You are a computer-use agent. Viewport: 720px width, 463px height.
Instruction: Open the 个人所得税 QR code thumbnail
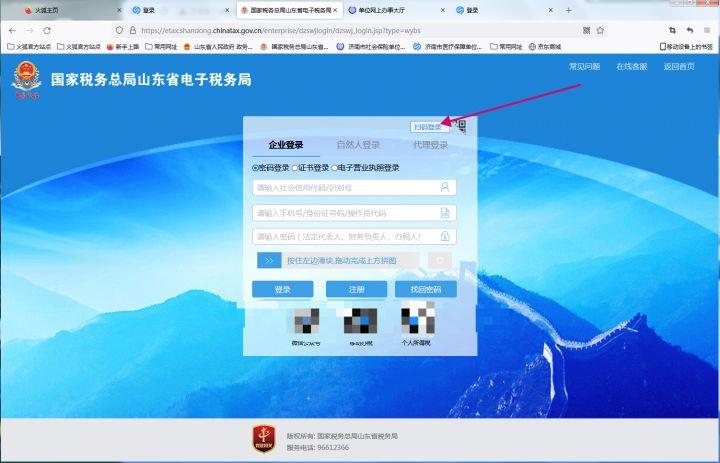417,320
